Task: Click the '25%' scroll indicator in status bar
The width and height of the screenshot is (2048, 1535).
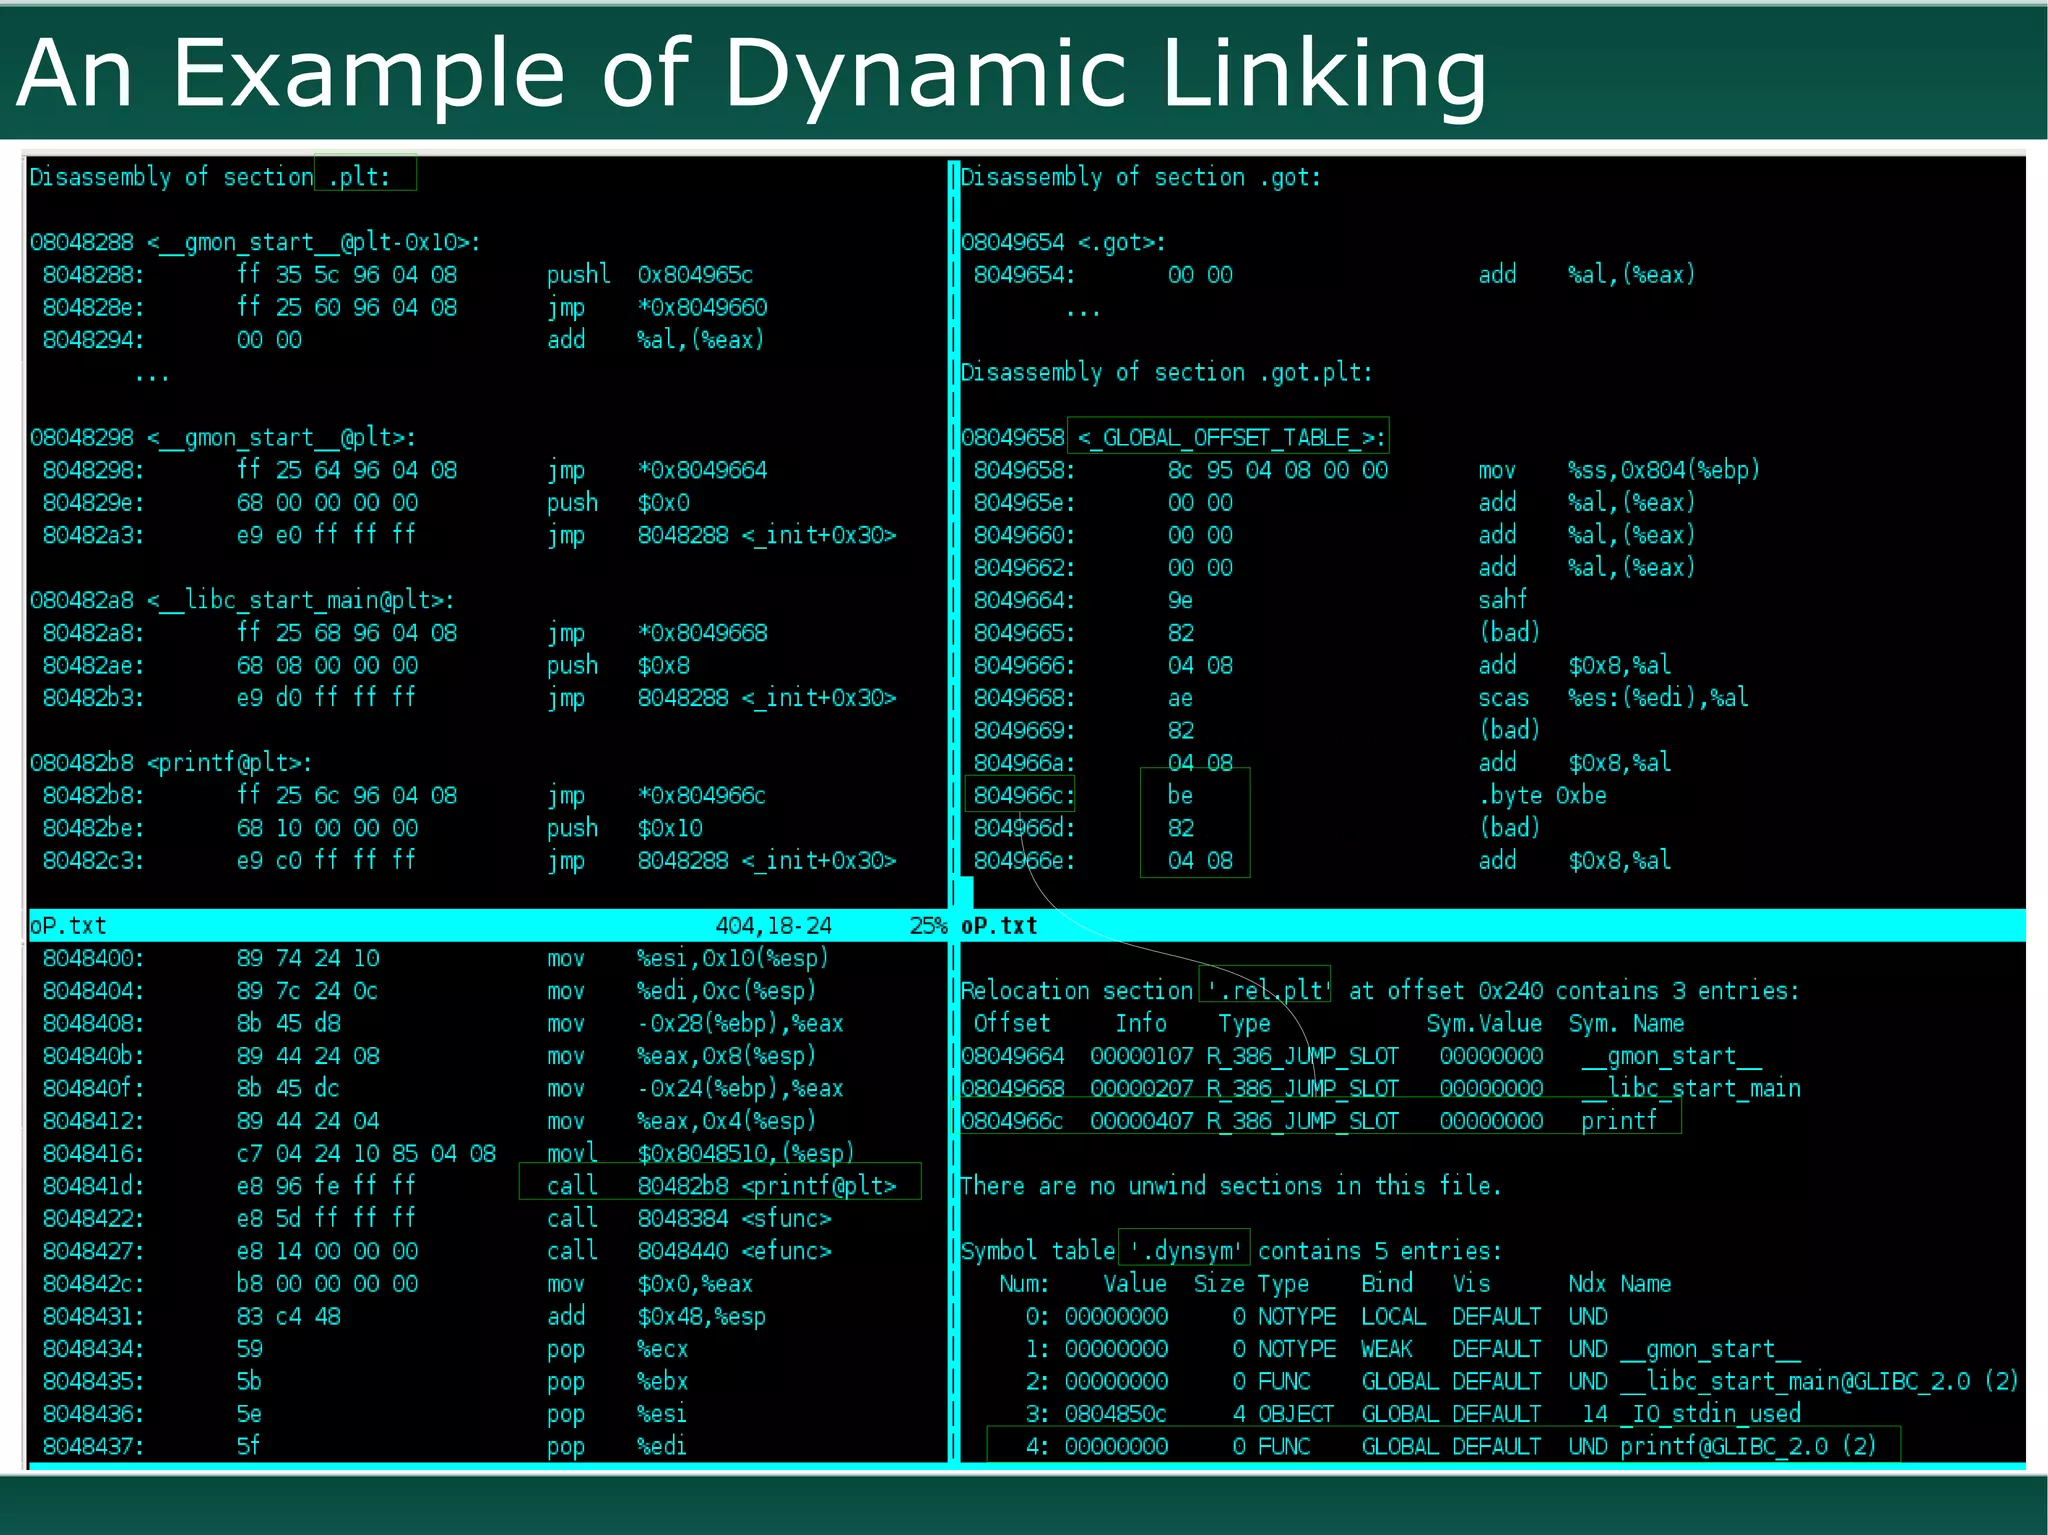Action: click(928, 925)
